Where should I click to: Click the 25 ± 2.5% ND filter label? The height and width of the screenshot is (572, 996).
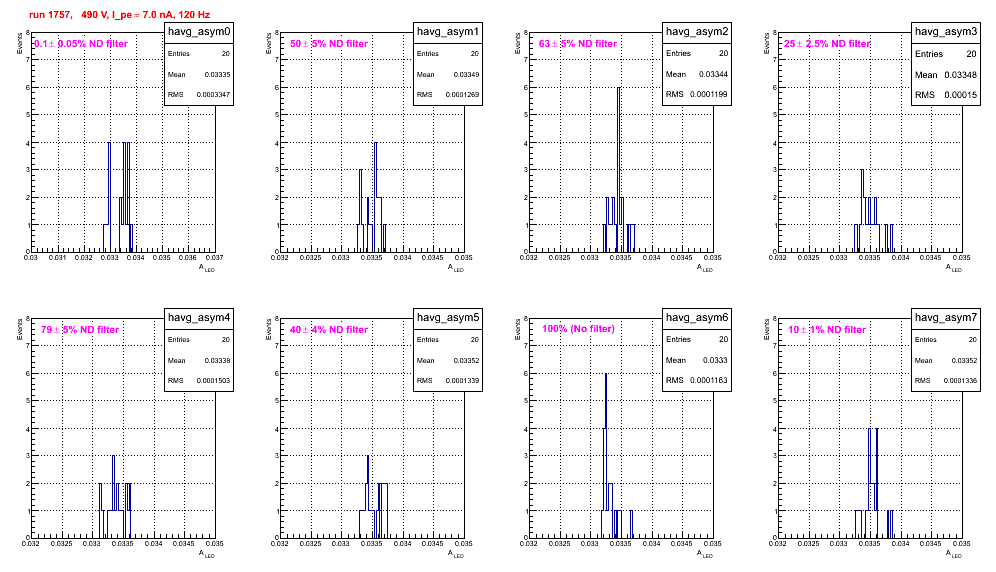(827, 44)
